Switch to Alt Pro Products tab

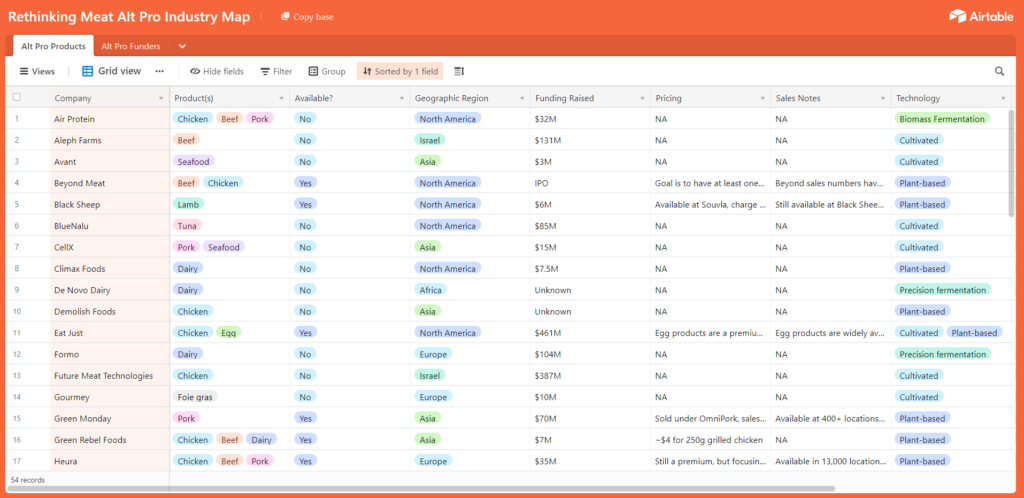click(54, 46)
